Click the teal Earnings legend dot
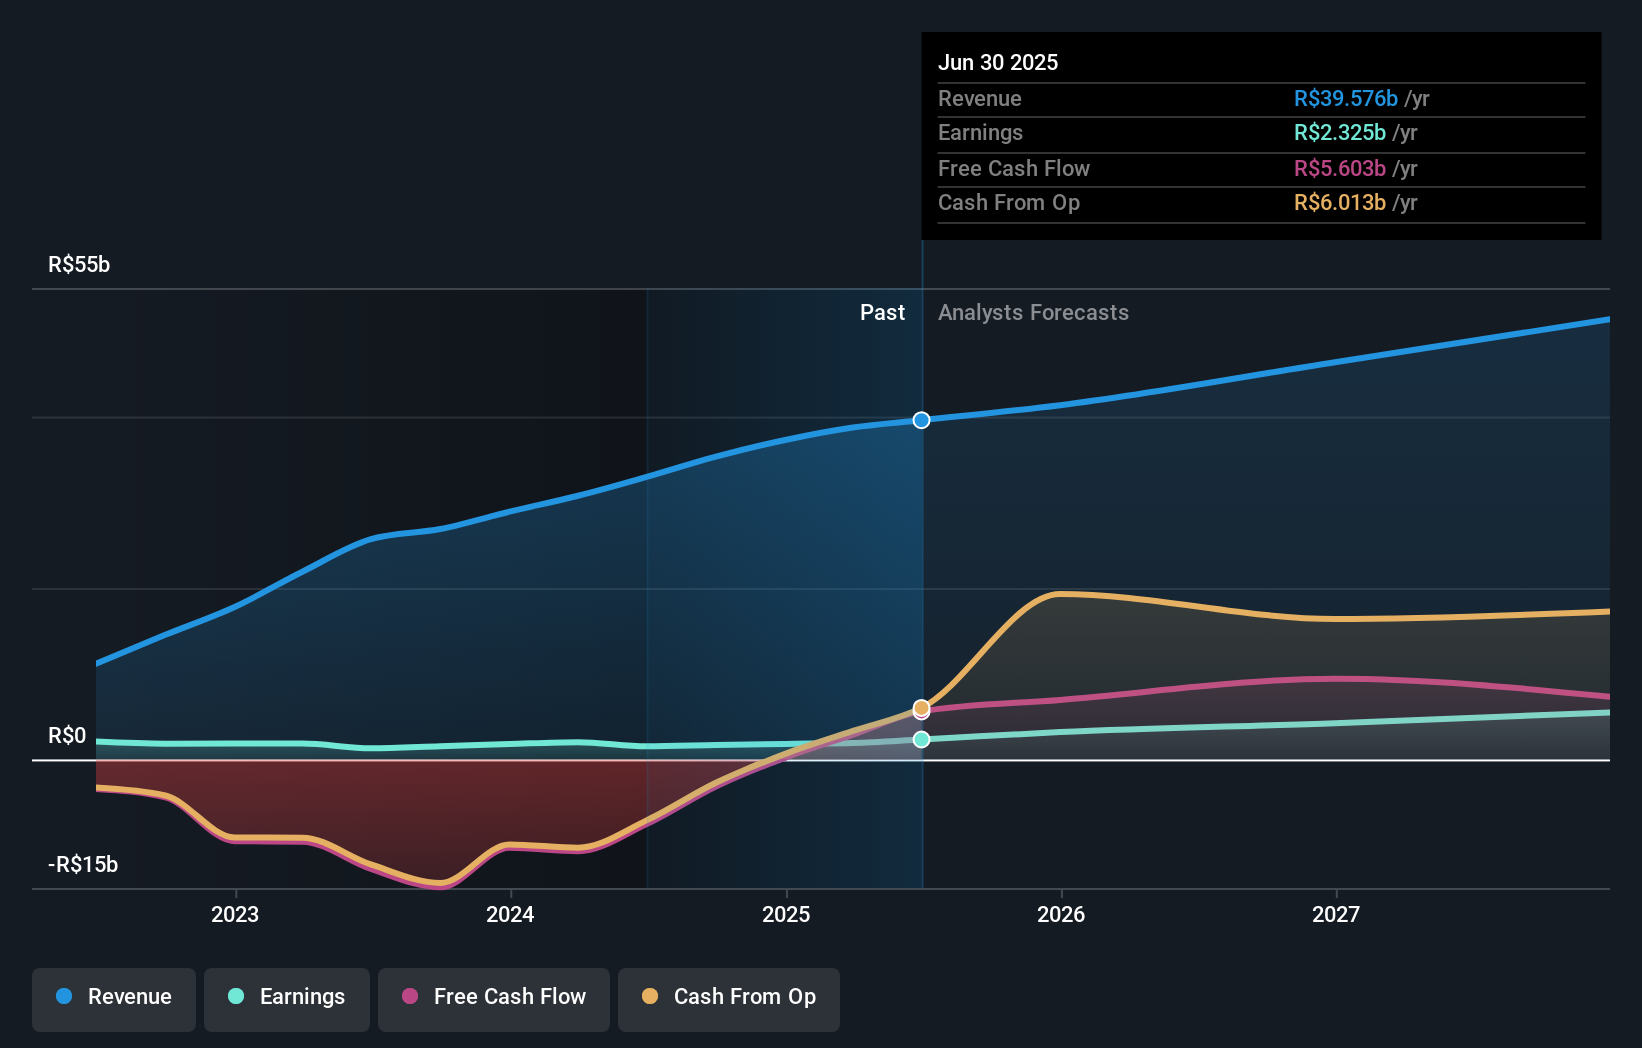 234,997
